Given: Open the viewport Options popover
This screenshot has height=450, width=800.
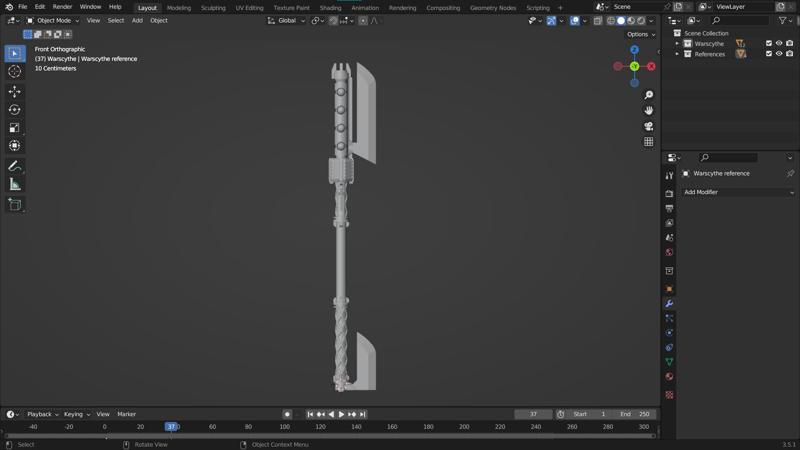Looking at the screenshot, I should pos(640,34).
